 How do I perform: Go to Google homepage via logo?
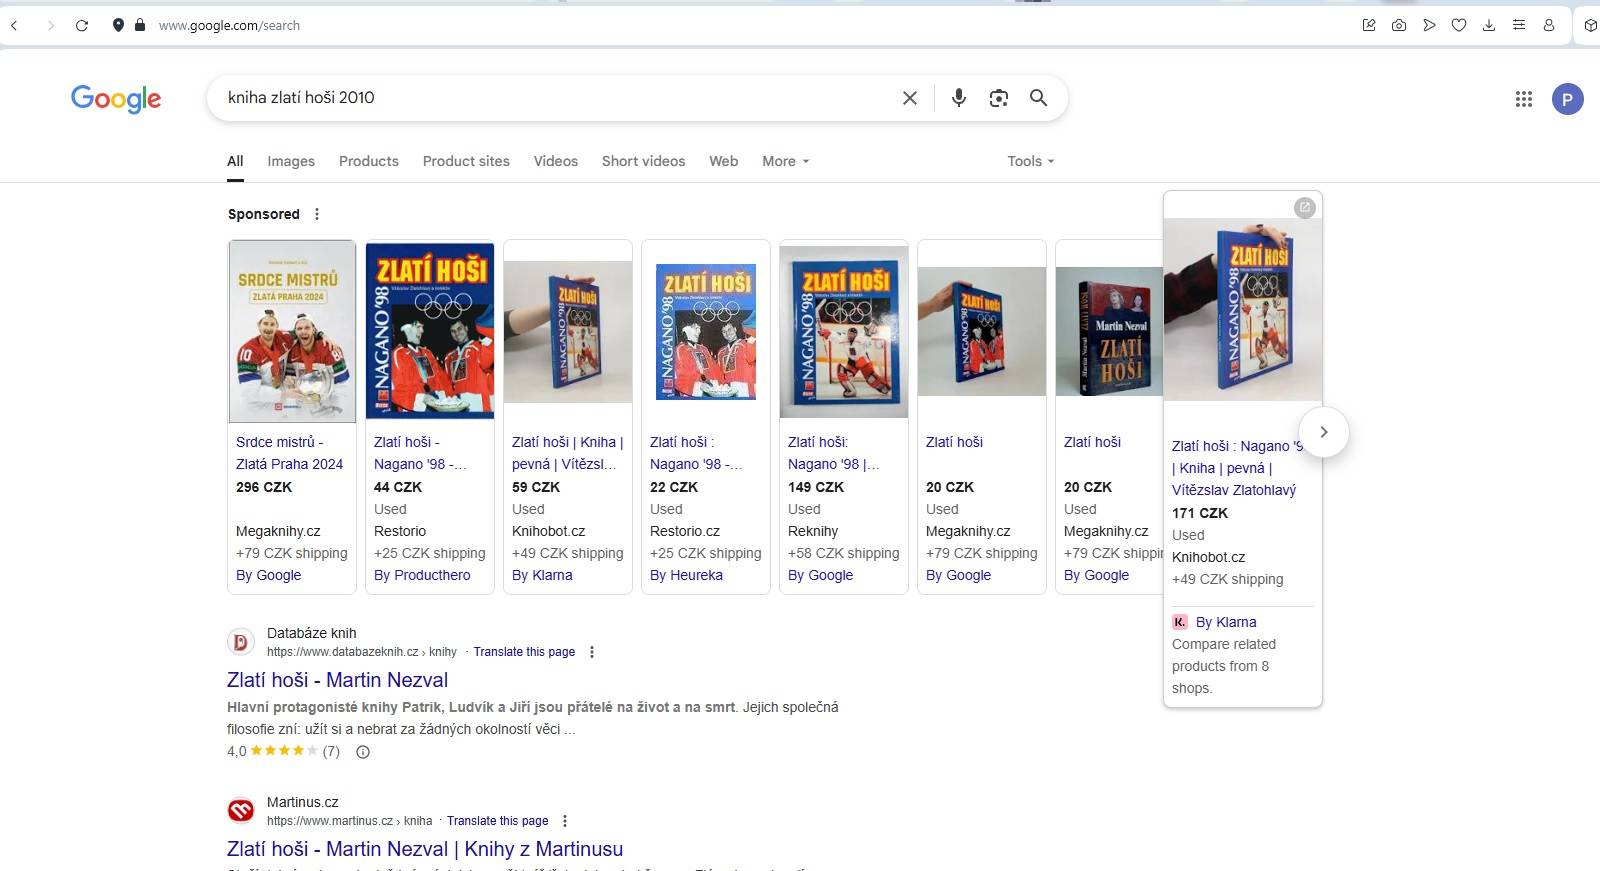[116, 98]
